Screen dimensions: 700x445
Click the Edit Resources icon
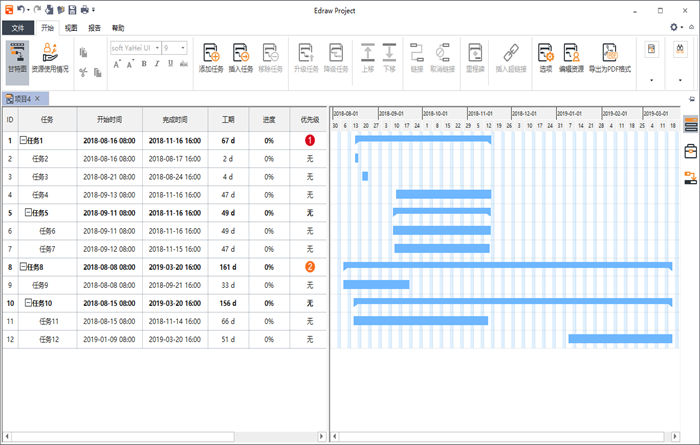[x=571, y=53]
